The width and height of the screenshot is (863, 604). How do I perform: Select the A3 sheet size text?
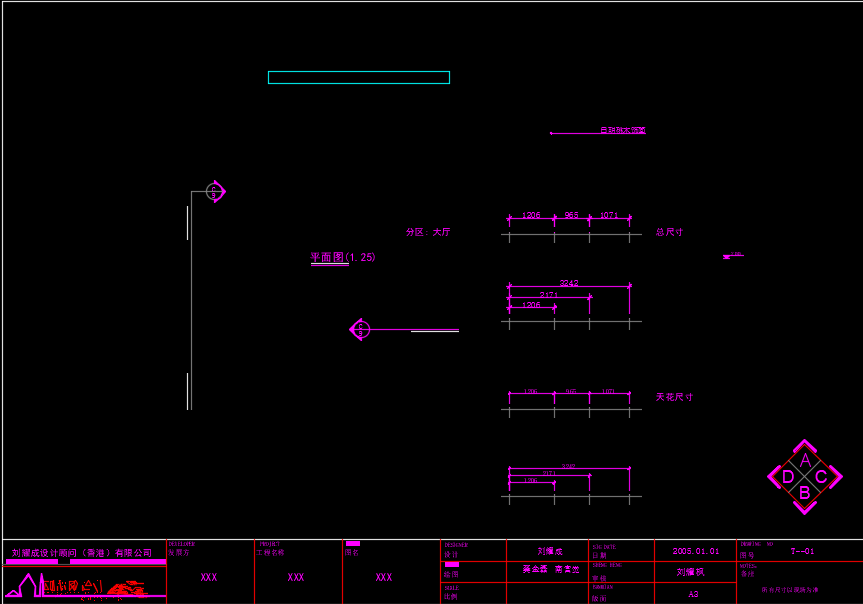[693, 594]
